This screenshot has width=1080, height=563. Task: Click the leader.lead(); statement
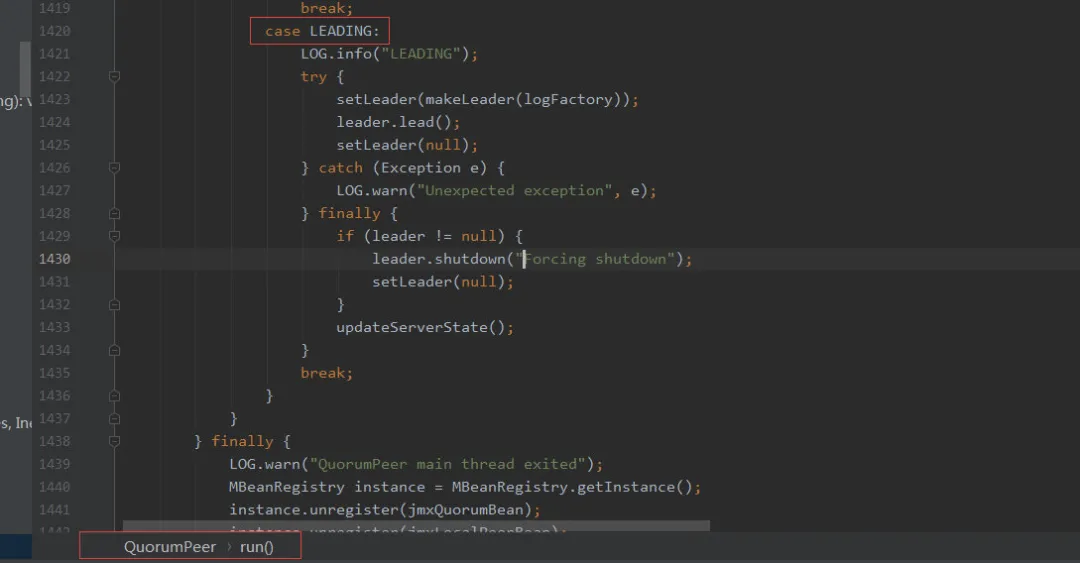click(x=397, y=122)
